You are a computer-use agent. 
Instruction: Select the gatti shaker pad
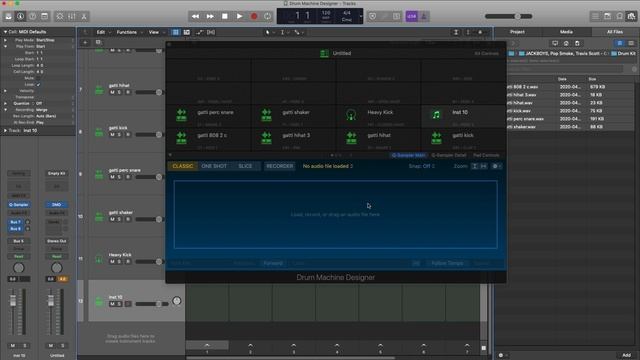point(293,116)
